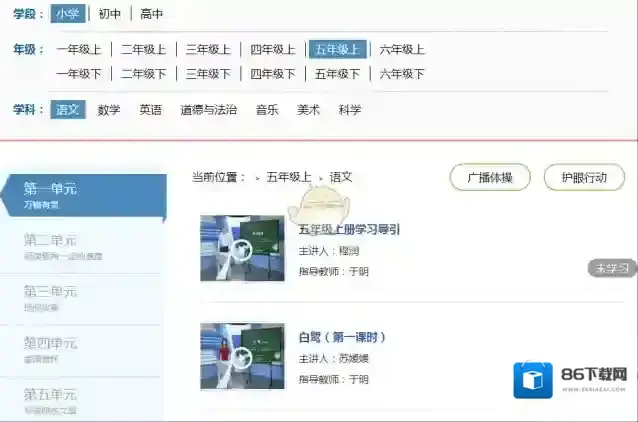
Task: Switch subject to 美术
Action: pyautogui.click(x=308, y=110)
